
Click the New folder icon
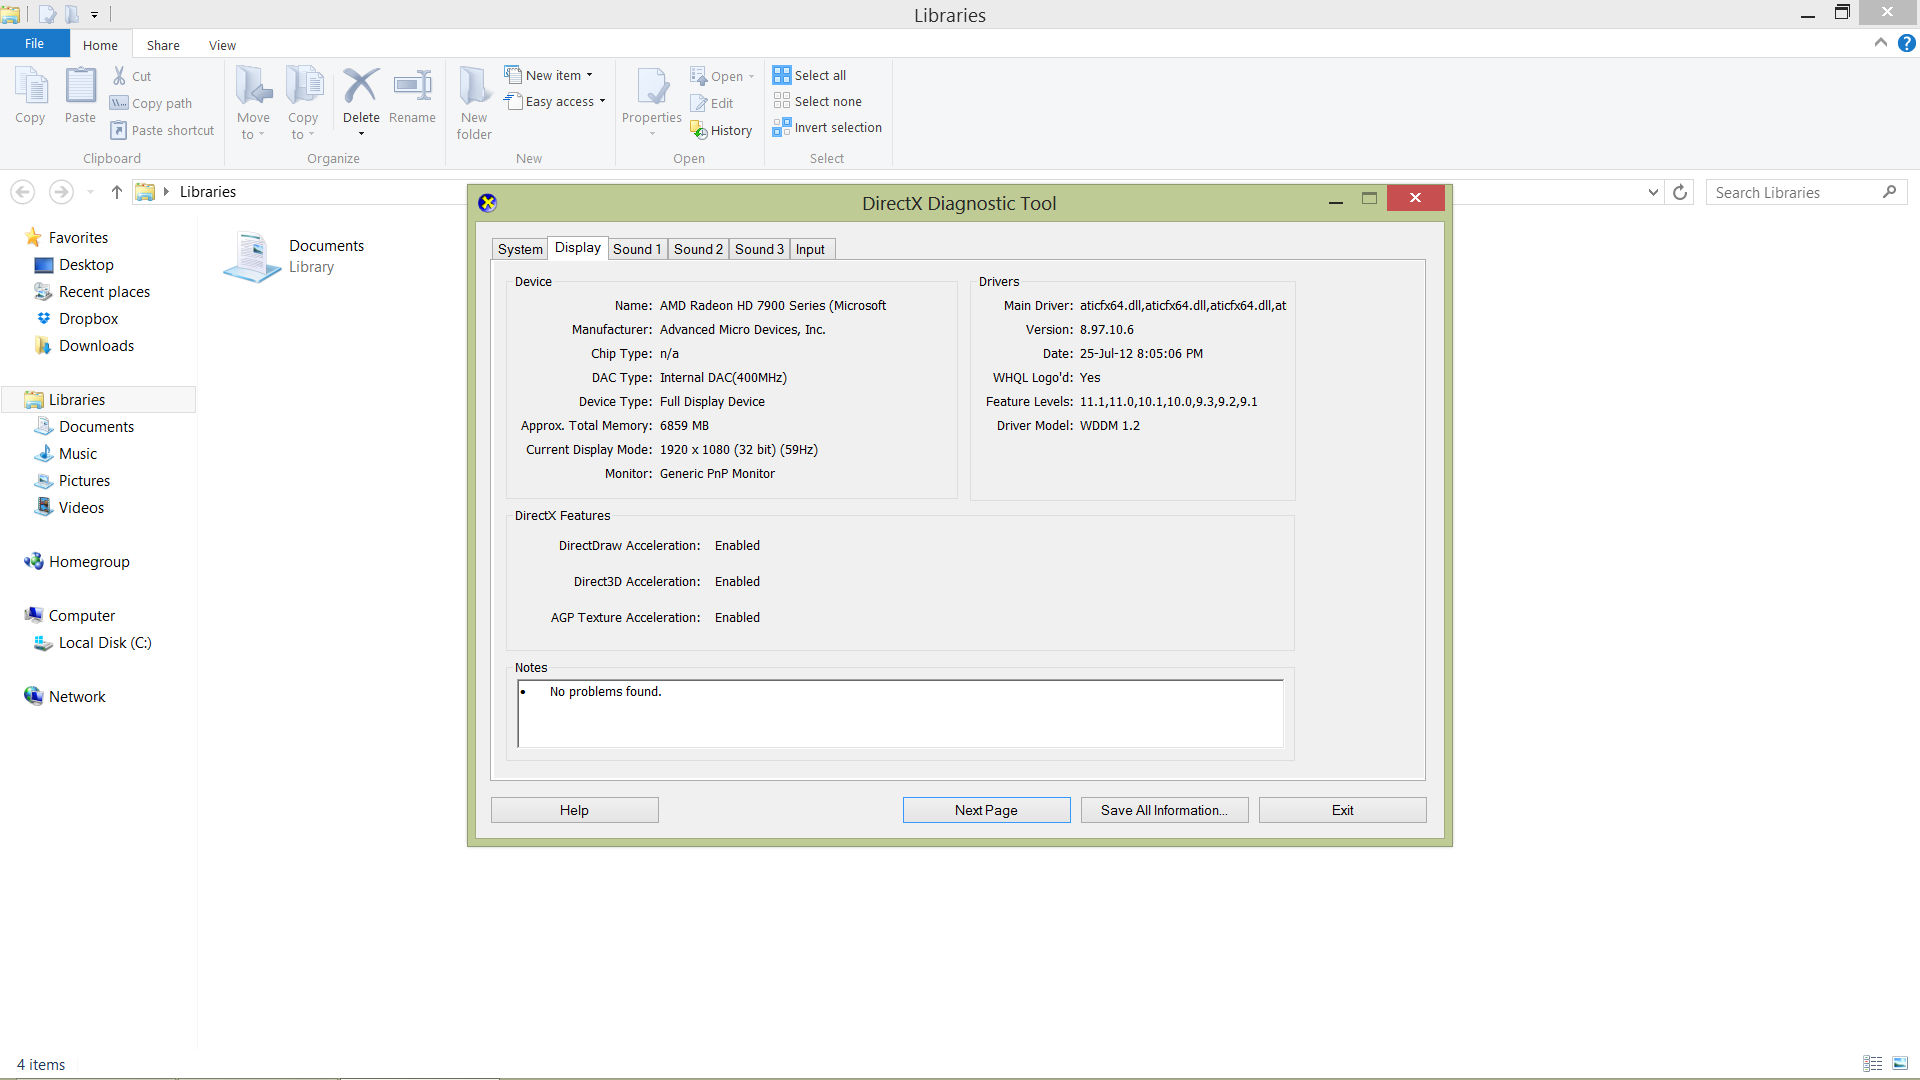click(474, 86)
